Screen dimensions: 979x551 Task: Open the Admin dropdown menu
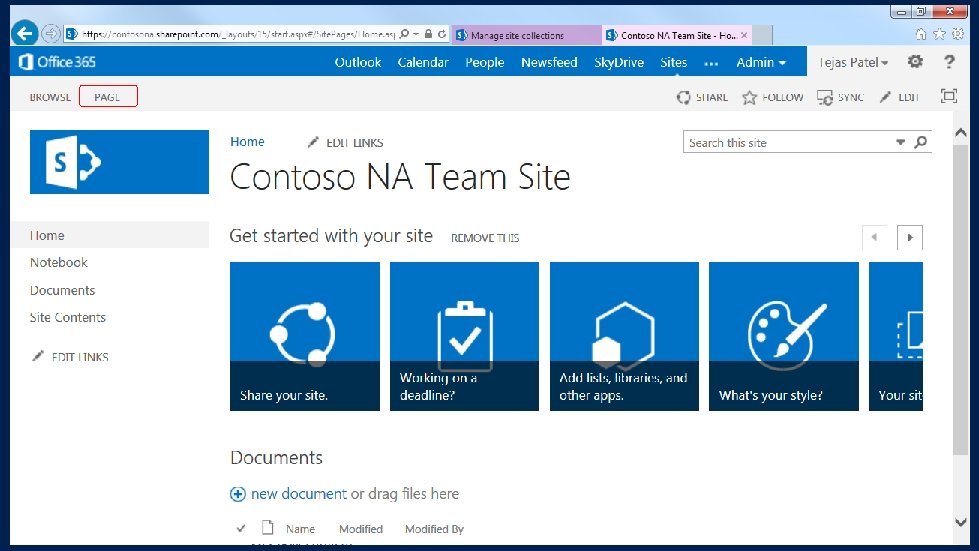tap(760, 62)
